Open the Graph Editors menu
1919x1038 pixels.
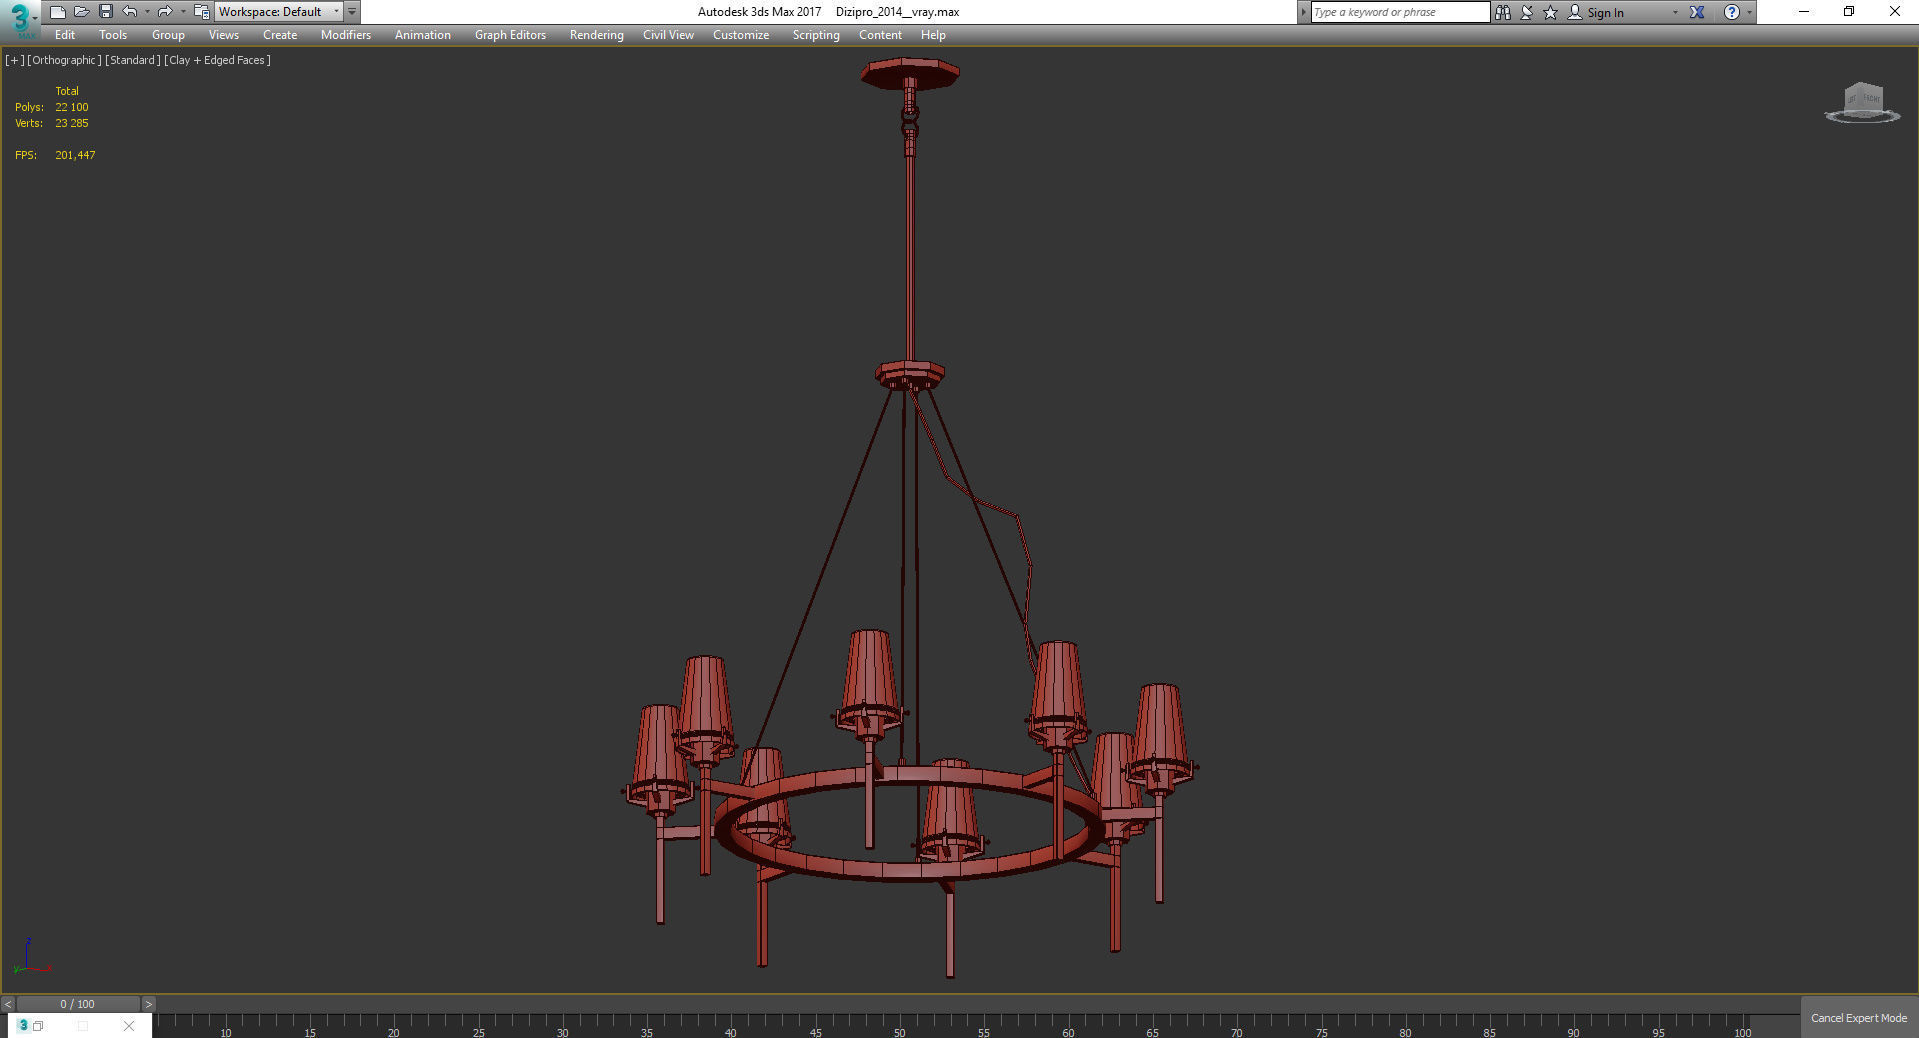click(x=510, y=35)
